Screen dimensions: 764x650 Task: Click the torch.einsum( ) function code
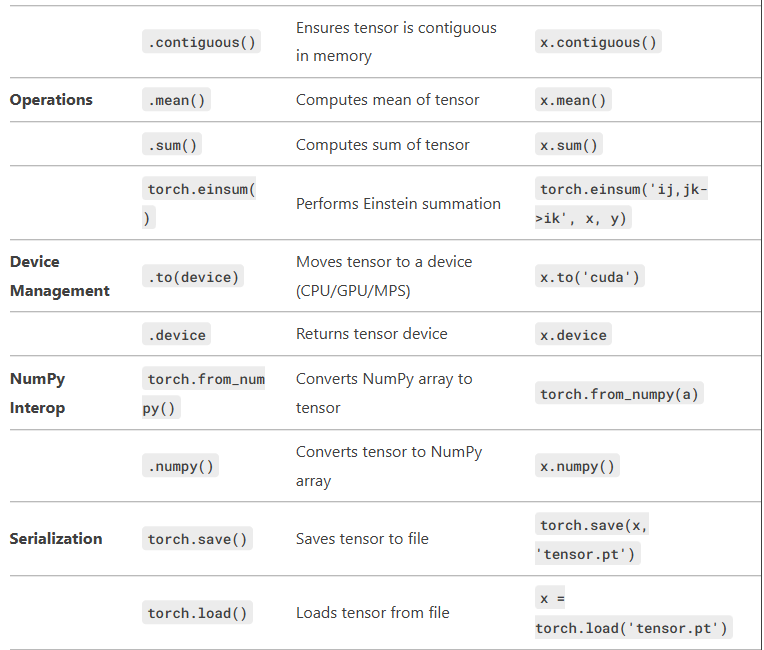coord(200,203)
